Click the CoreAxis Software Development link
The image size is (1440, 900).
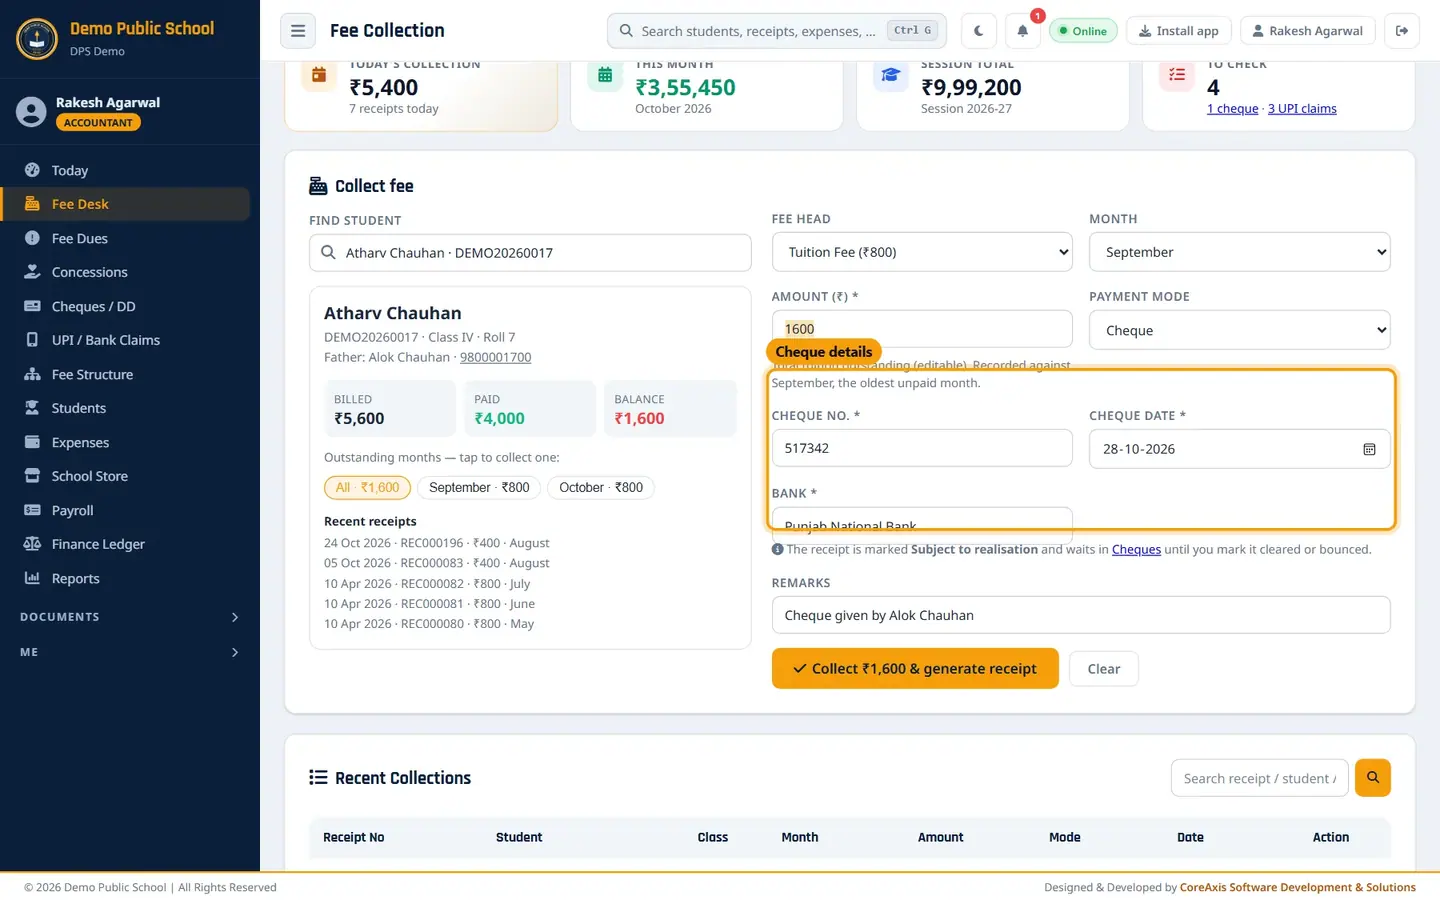pos(1298,887)
